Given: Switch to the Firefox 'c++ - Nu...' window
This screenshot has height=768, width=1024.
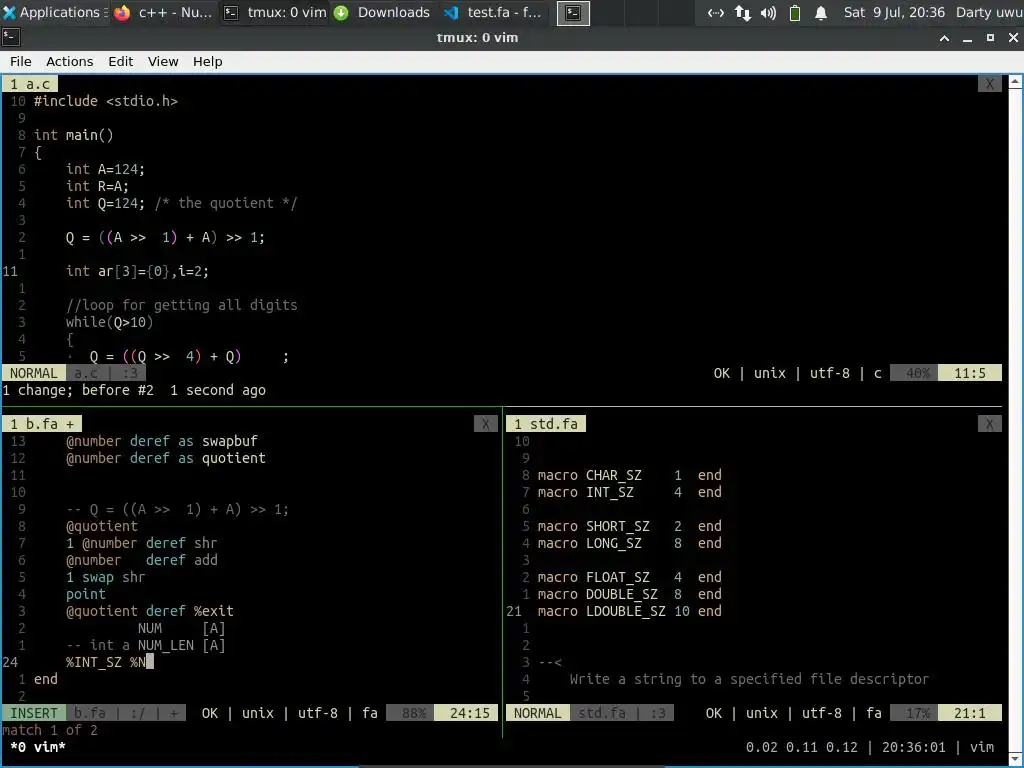Looking at the screenshot, I should tap(163, 12).
